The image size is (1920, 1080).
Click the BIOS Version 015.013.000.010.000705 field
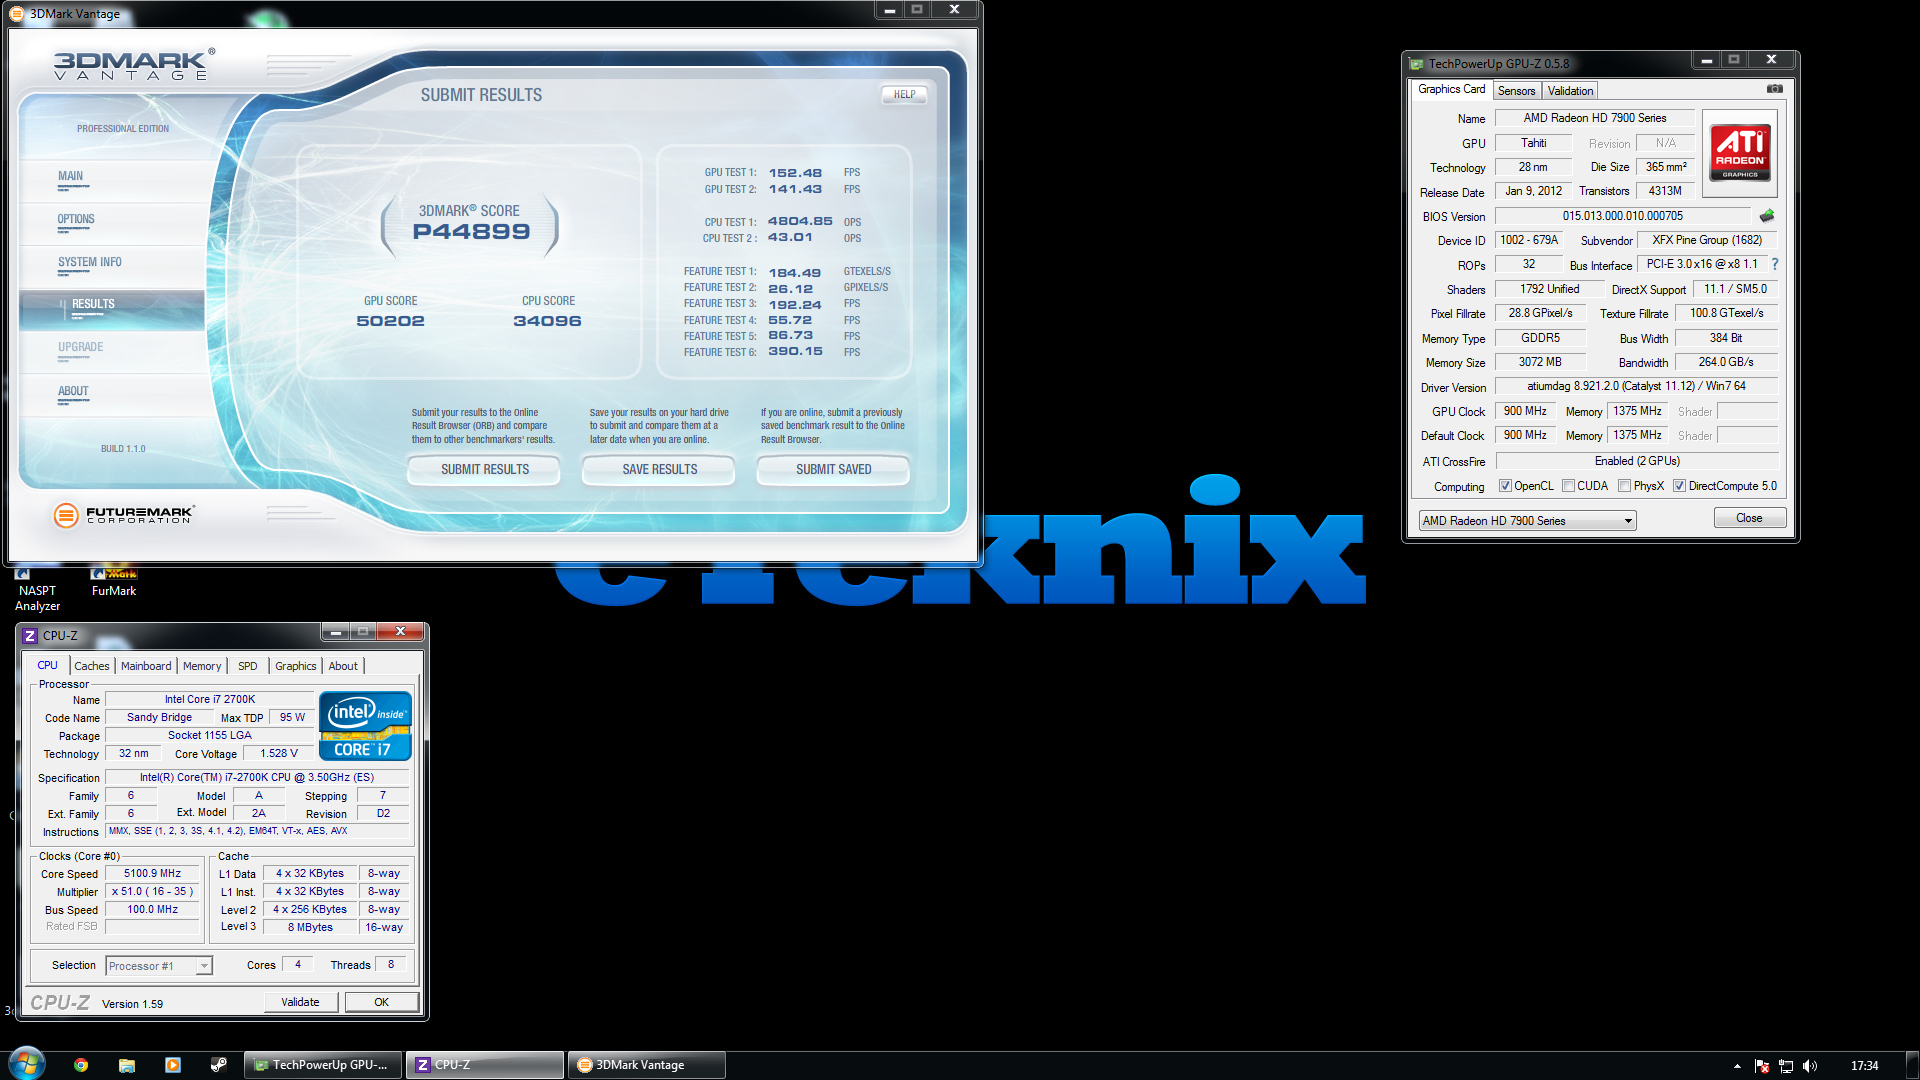point(1622,216)
